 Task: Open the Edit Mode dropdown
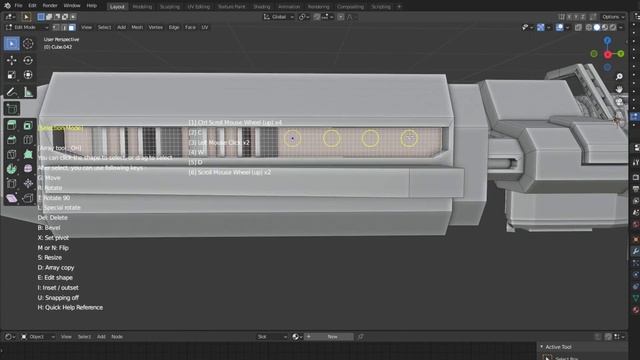[27, 27]
